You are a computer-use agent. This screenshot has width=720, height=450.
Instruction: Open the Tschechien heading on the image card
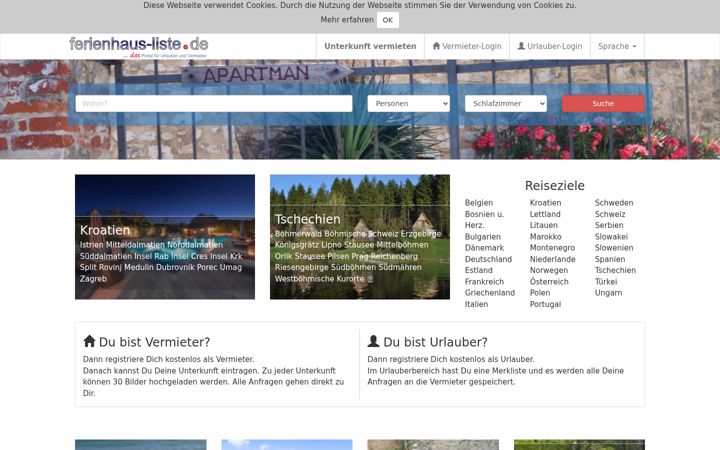coord(308,219)
